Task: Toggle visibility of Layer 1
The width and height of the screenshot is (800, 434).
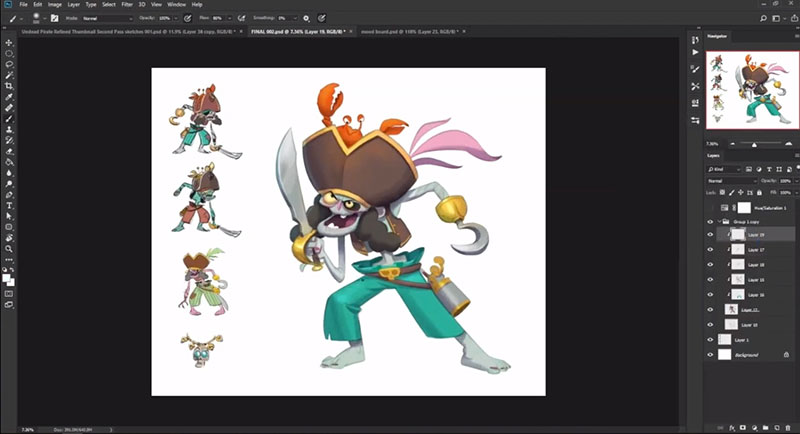Action: (710, 340)
